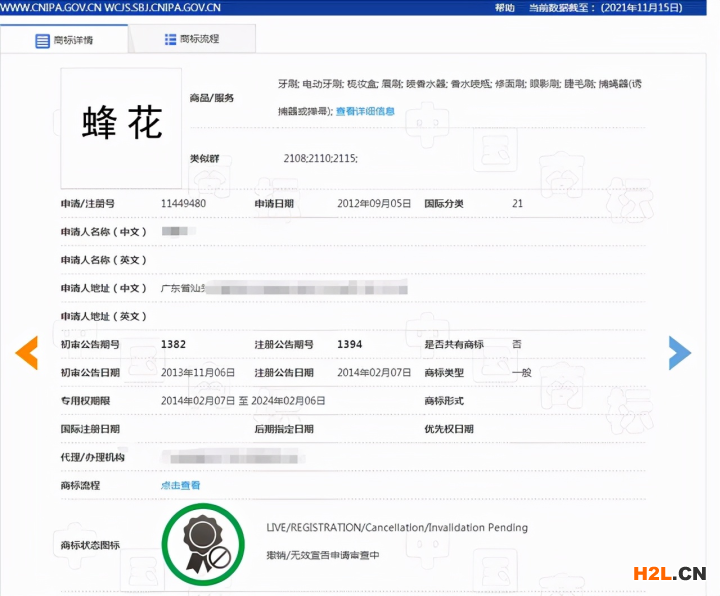Go to previous trademark with orange arrow

27,352
